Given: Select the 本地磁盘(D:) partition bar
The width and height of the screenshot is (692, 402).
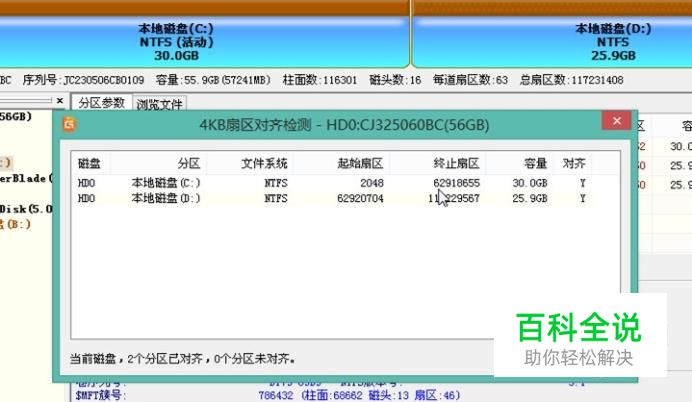Looking at the screenshot, I should tap(552, 42).
